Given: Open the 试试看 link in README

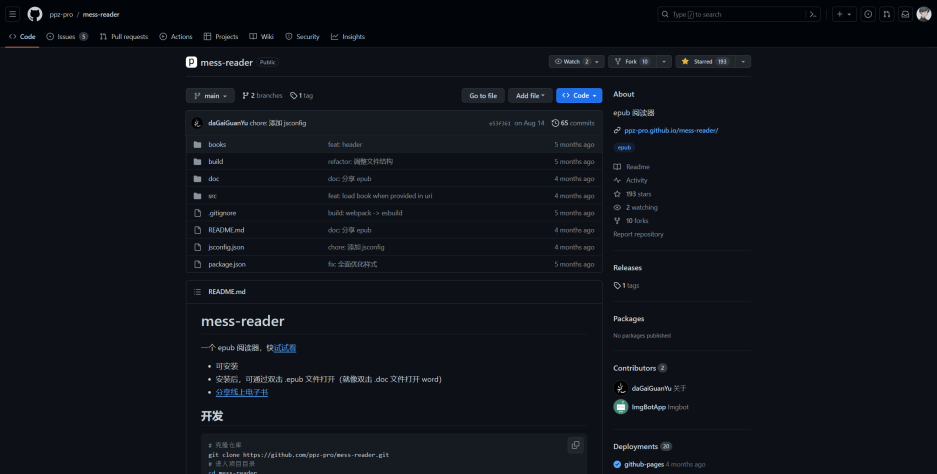Looking at the screenshot, I should click(x=285, y=348).
